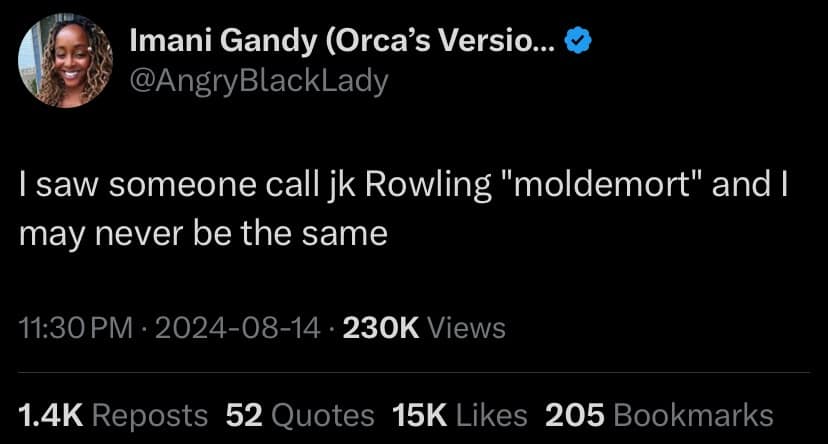Click the "Bookmarks" label
The height and width of the screenshot is (444, 828).
693,415
